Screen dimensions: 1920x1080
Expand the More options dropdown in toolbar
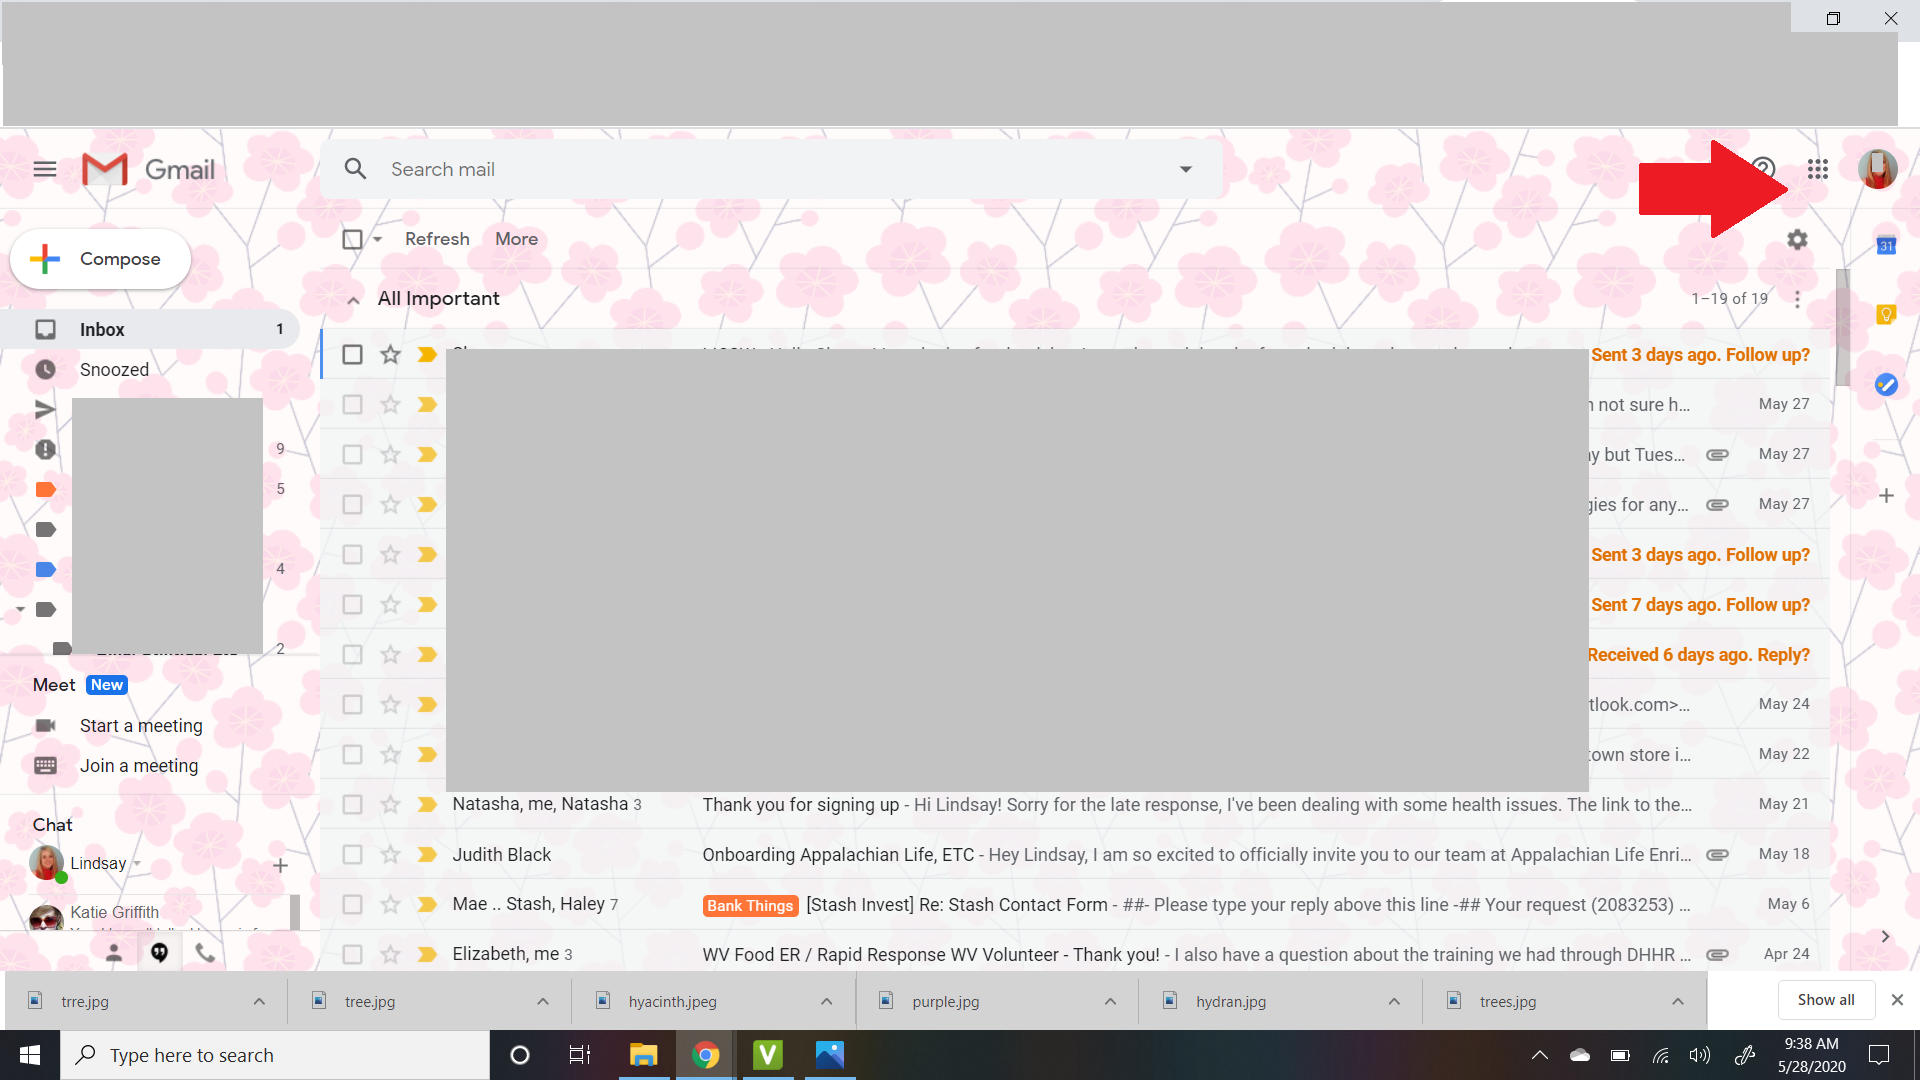click(517, 239)
